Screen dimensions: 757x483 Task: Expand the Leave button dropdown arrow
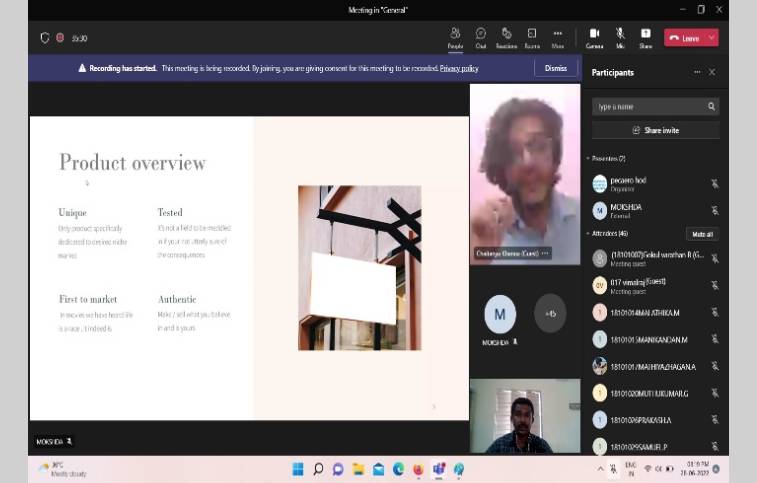click(712, 38)
